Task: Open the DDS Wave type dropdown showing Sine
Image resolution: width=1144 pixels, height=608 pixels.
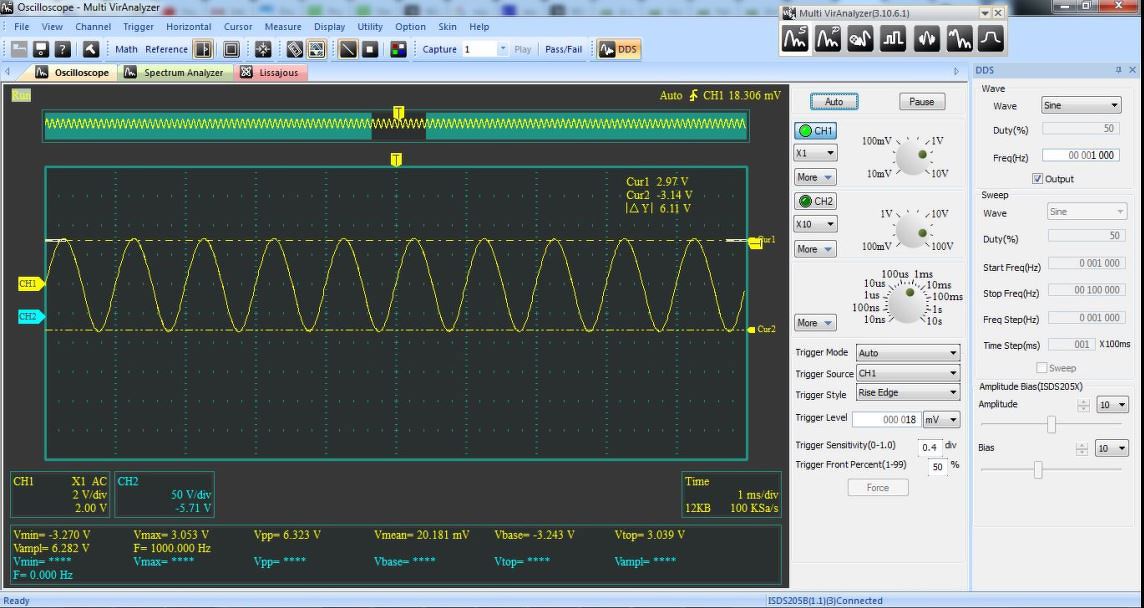Action: click(1081, 105)
